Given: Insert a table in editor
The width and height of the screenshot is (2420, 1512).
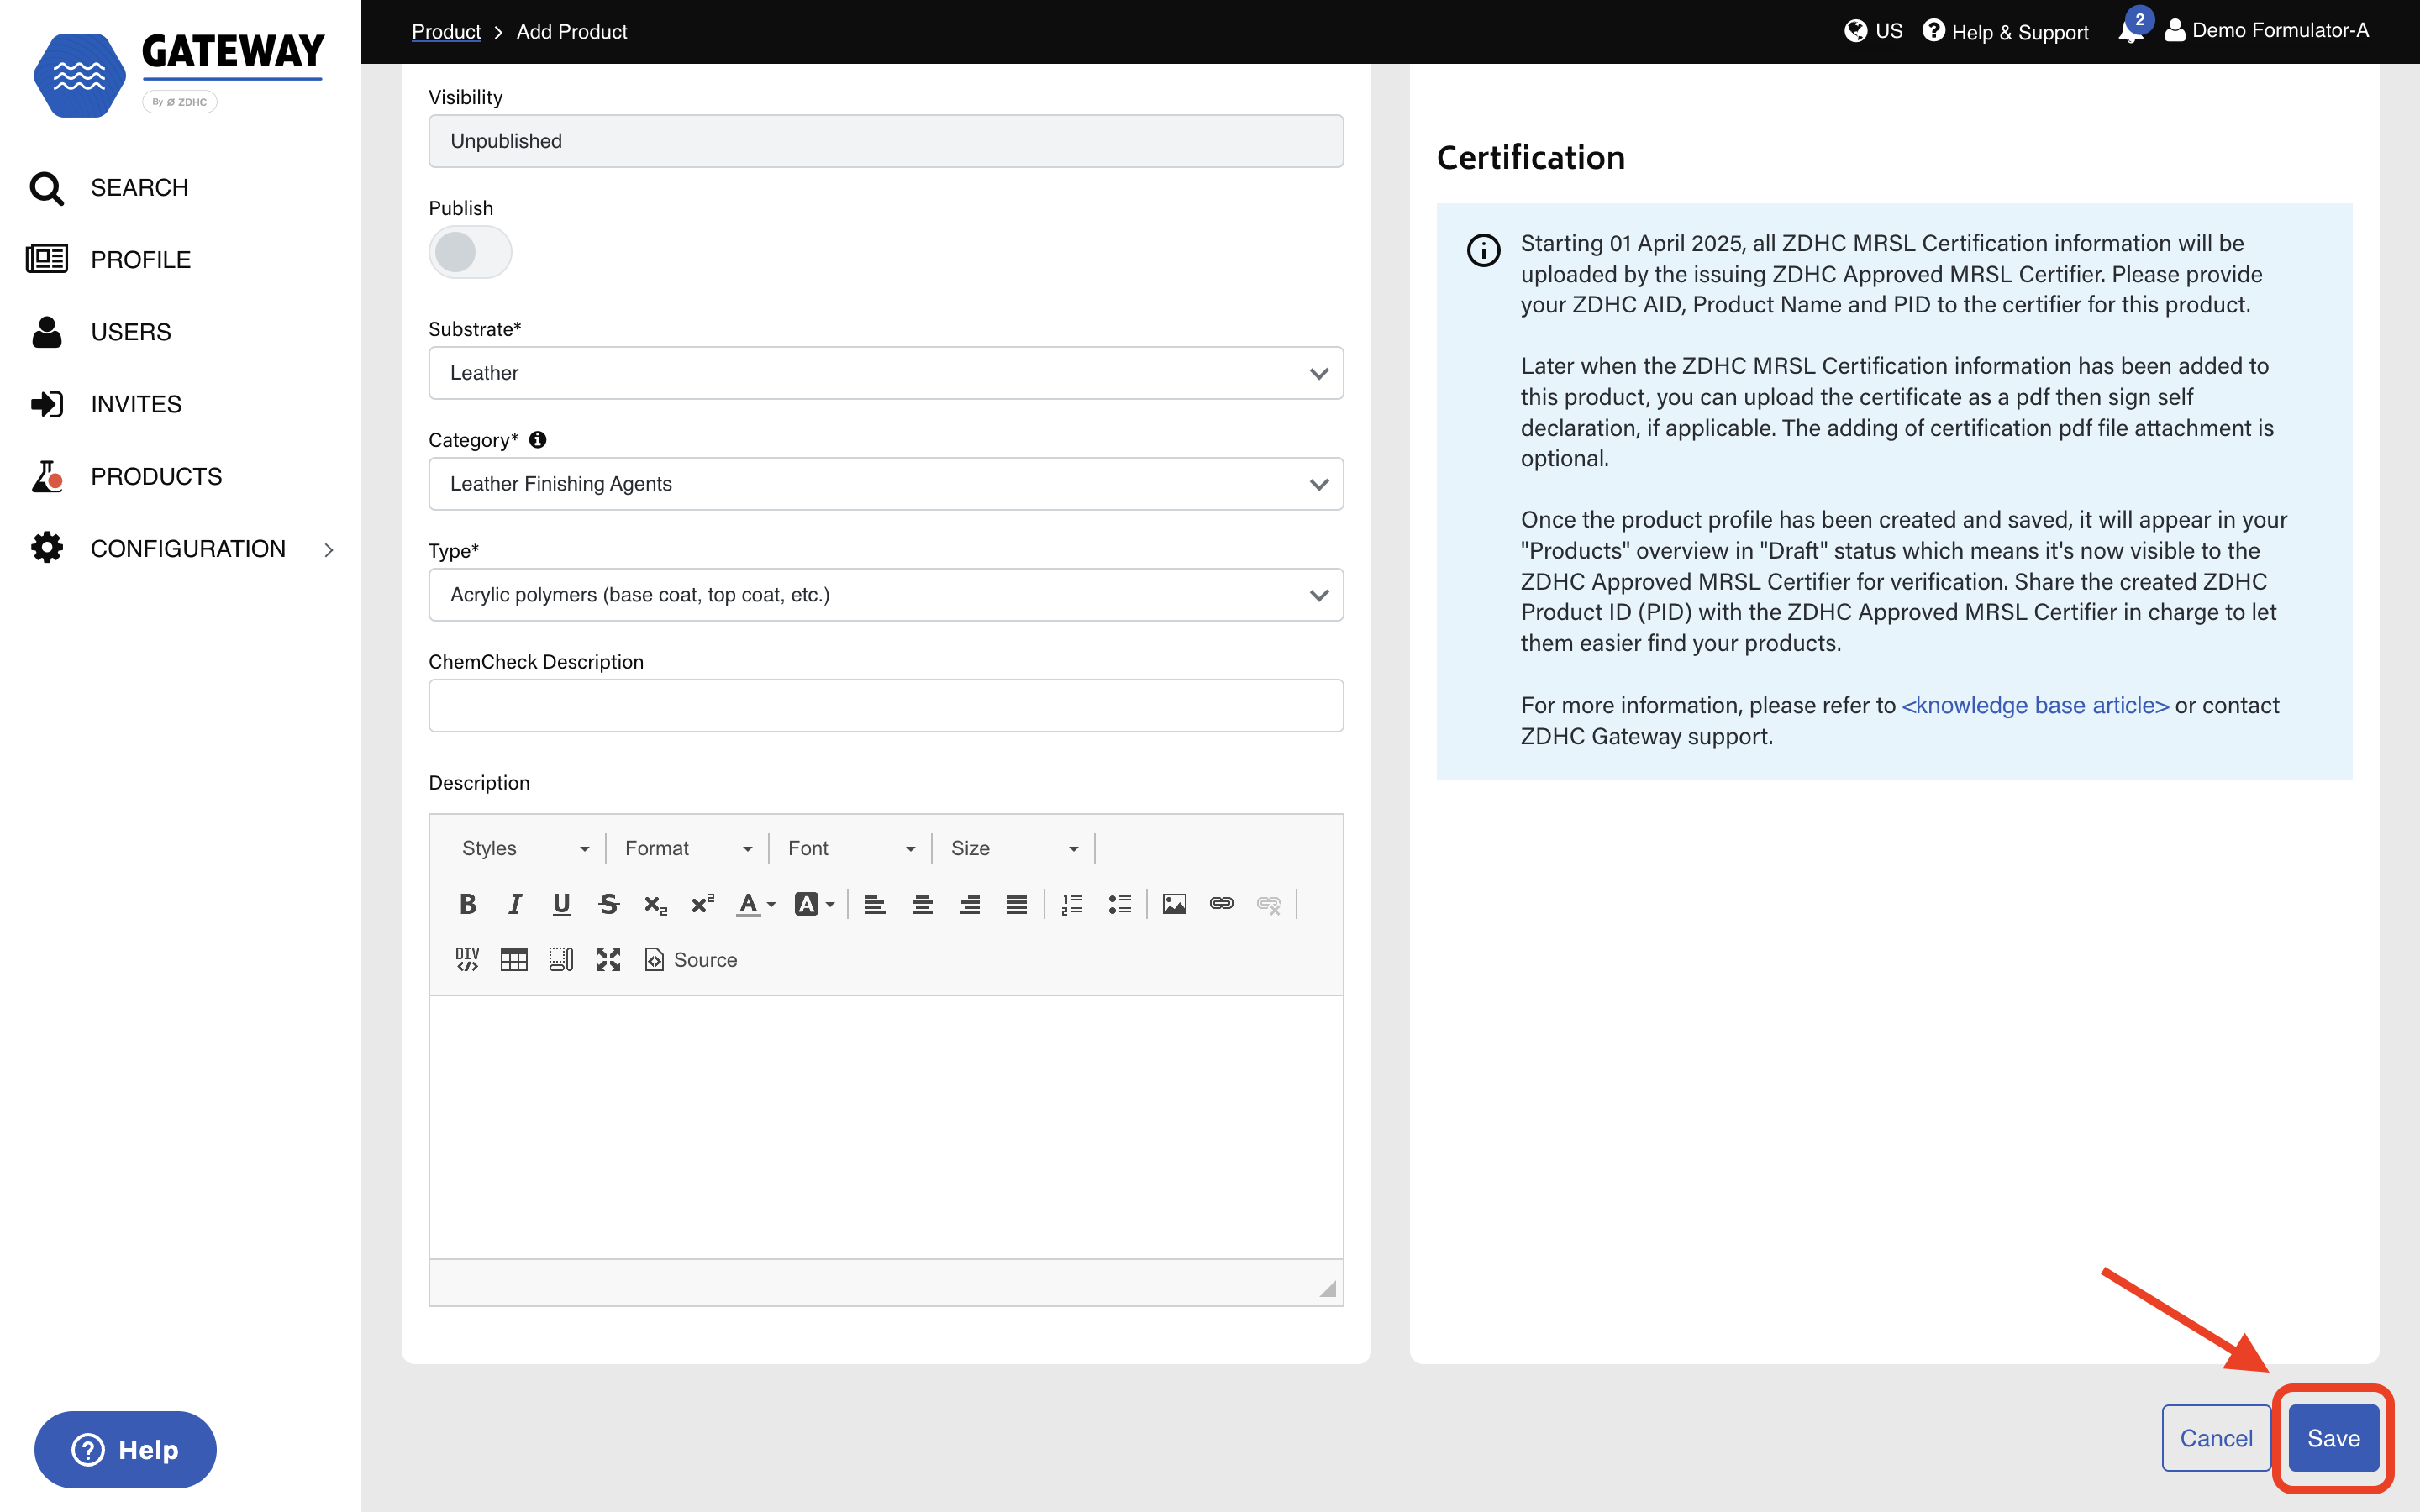Looking at the screenshot, I should pos(514,960).
